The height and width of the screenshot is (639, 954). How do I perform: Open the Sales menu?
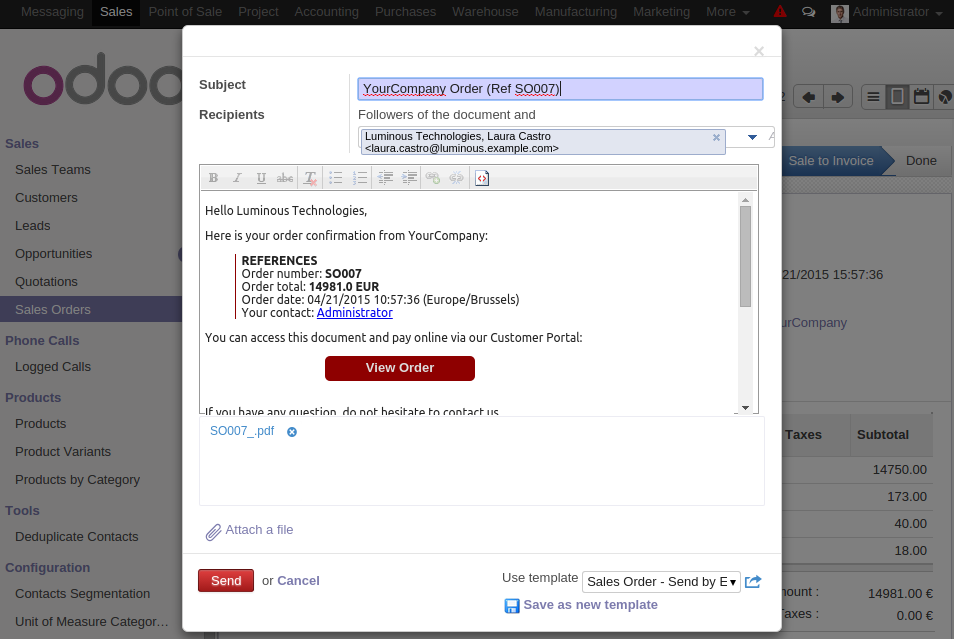point(116,12)
